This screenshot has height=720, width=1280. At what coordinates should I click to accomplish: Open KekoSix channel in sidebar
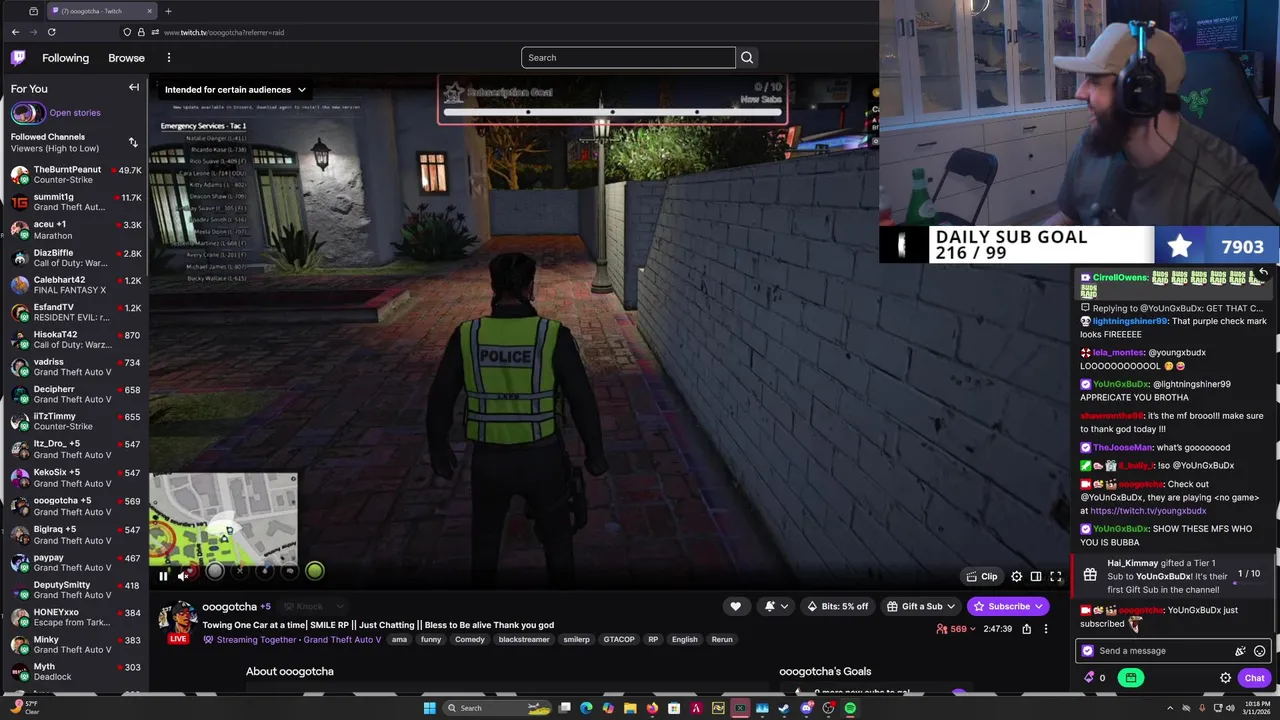75,477
